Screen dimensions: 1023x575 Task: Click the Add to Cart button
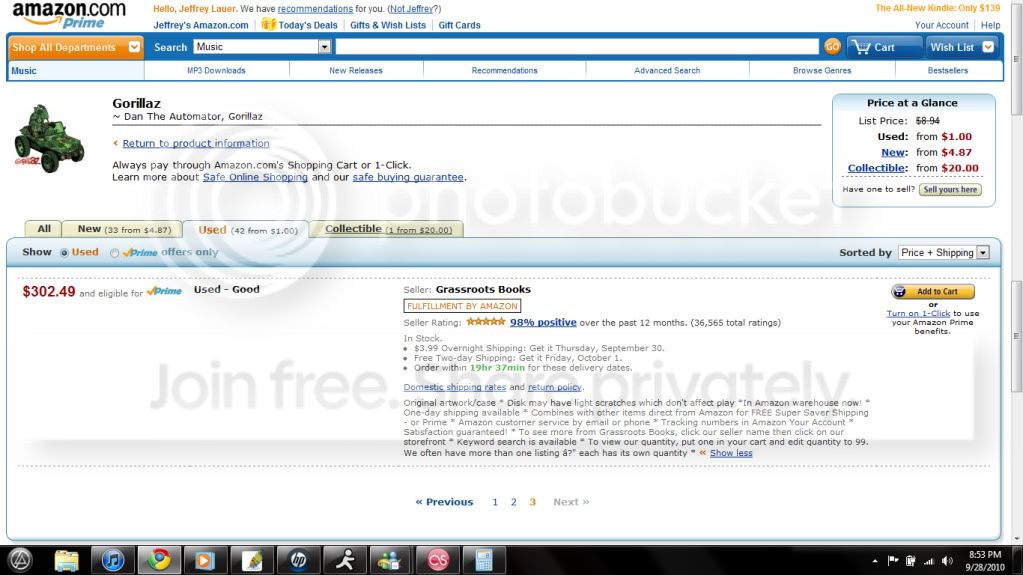click(932, 292)
